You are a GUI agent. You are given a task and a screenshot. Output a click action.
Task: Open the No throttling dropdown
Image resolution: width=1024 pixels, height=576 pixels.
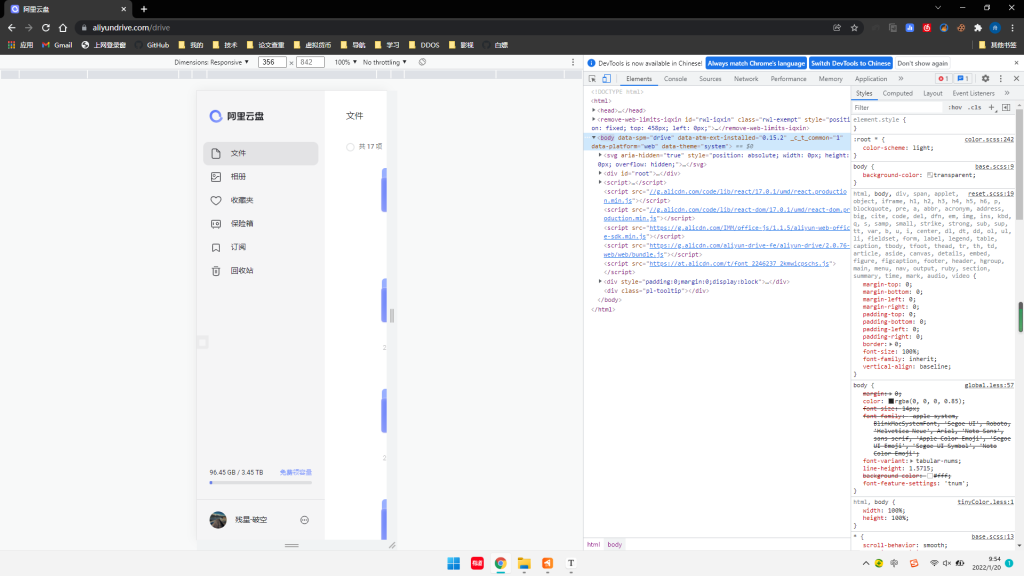coord(385,62)
